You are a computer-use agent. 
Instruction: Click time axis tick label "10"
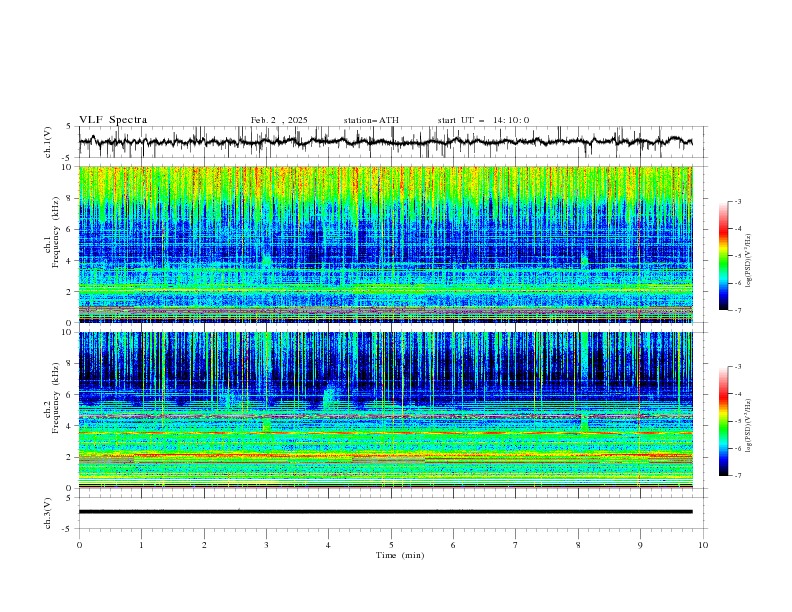click(x=703, y=545)
